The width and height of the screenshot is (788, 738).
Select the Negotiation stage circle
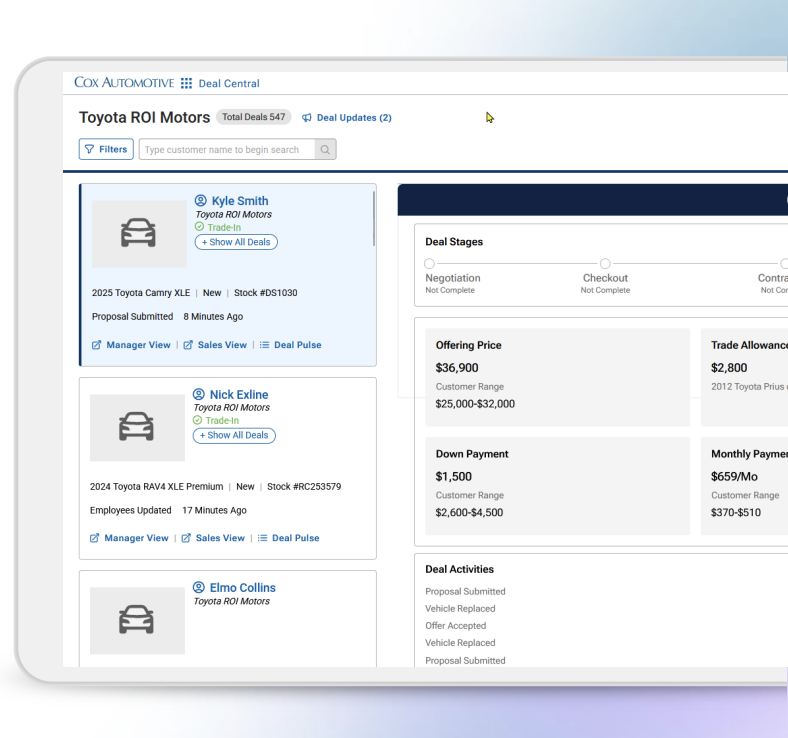429,264
